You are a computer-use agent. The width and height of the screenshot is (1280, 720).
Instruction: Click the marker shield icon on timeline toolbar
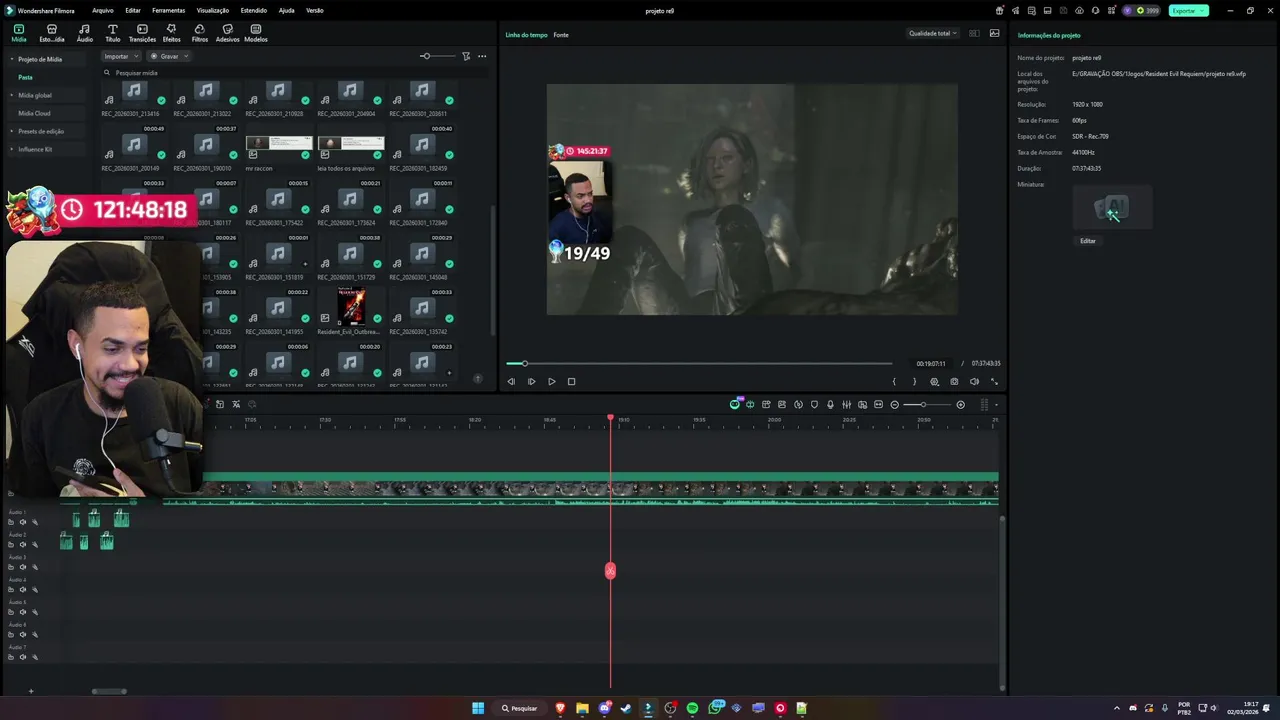tap(814, 404)
